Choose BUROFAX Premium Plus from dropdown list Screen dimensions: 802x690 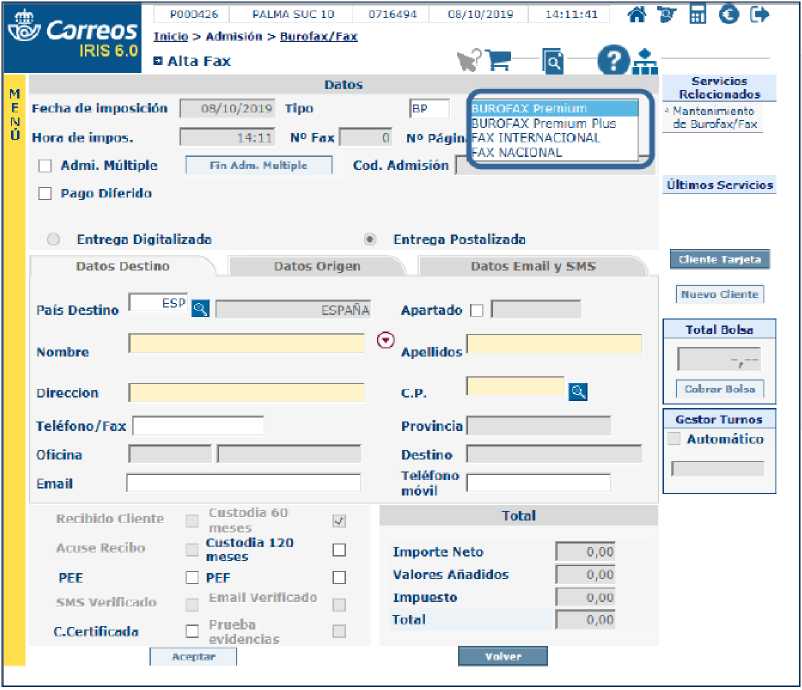pyautogui.click(x=543, y=124)
